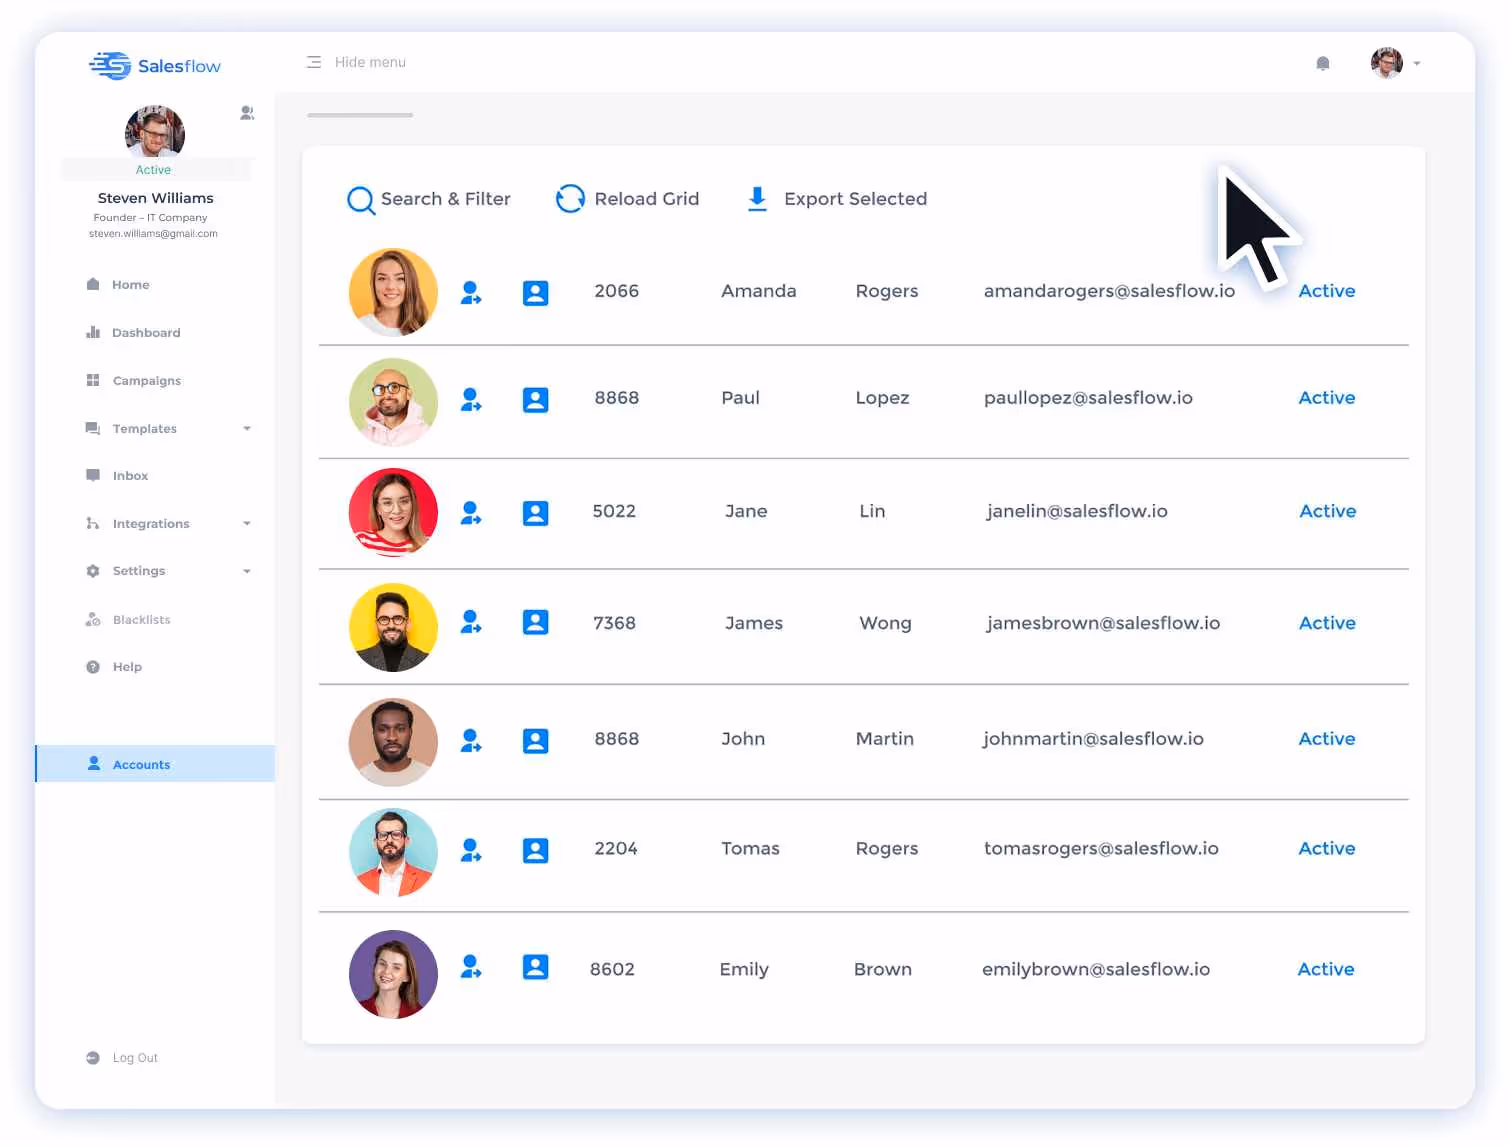Image resolution: width=1510 pixels, height=1146 pixels.
Task: Toggle Active status on John Martin row
Action: coord(1327,739)
